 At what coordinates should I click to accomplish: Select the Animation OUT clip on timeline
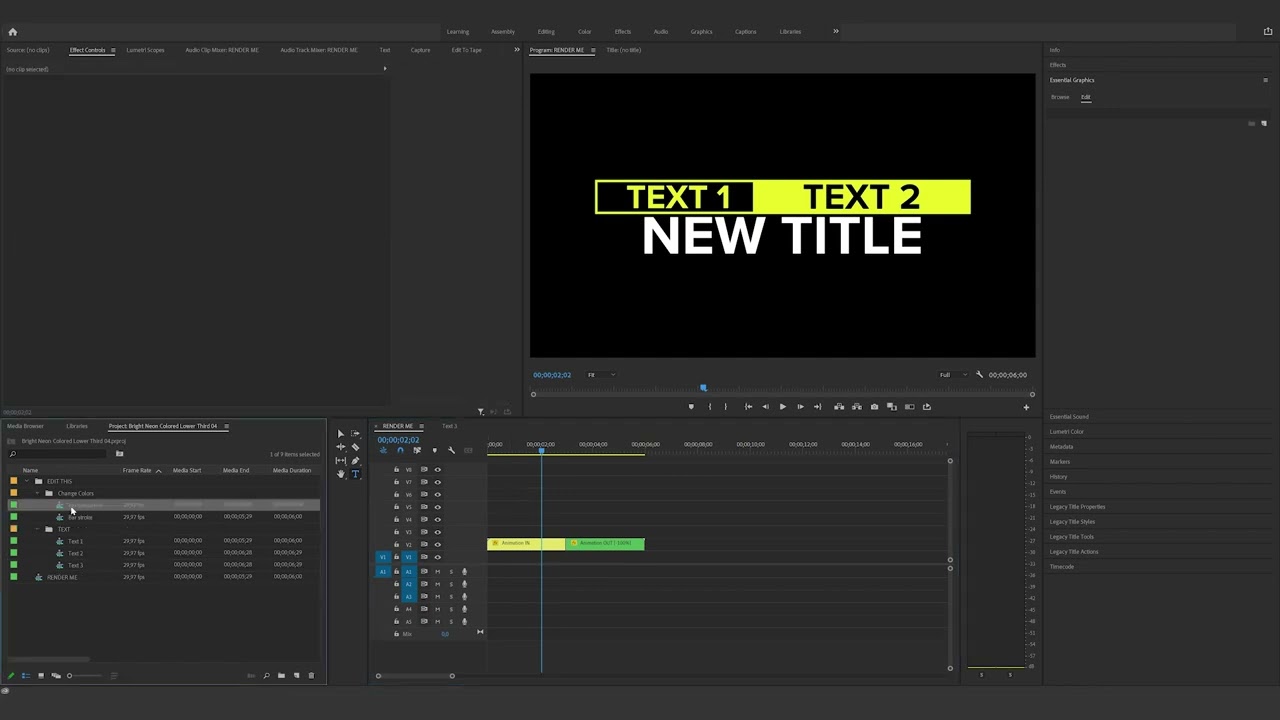point(605,544)
